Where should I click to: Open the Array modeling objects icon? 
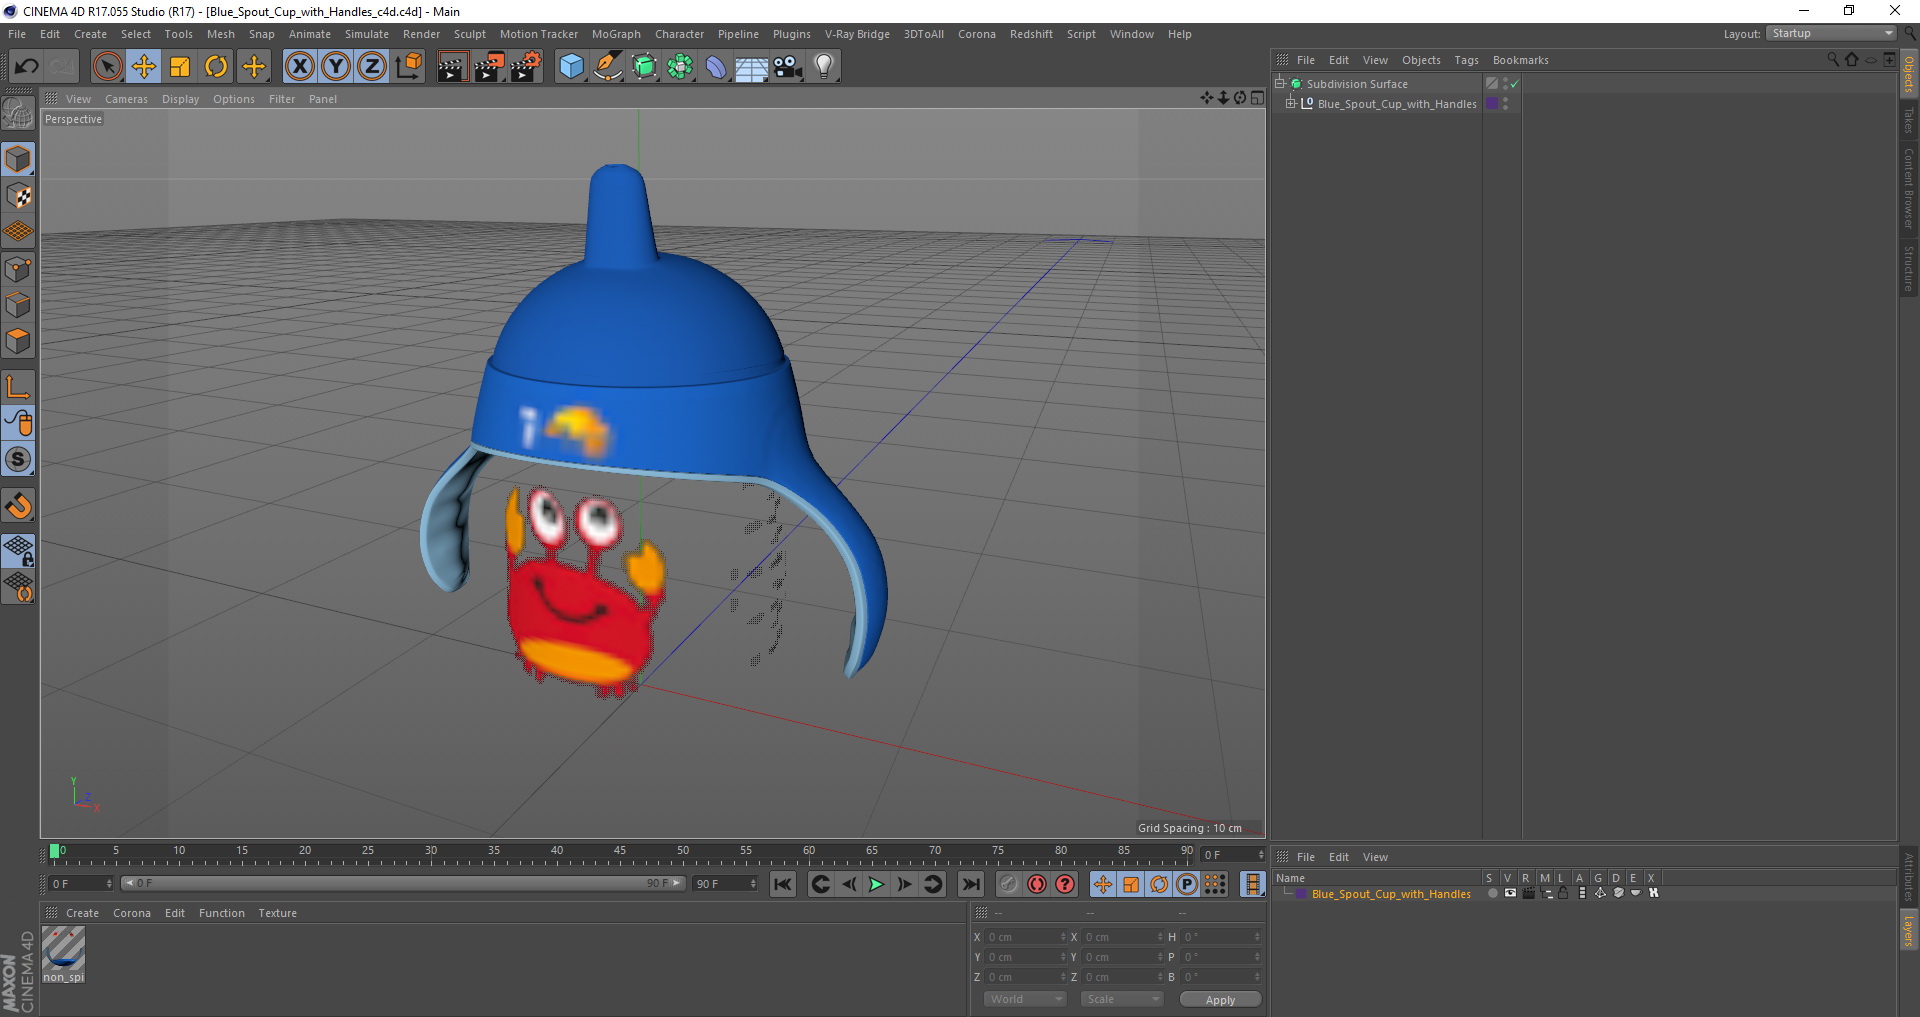681,67
